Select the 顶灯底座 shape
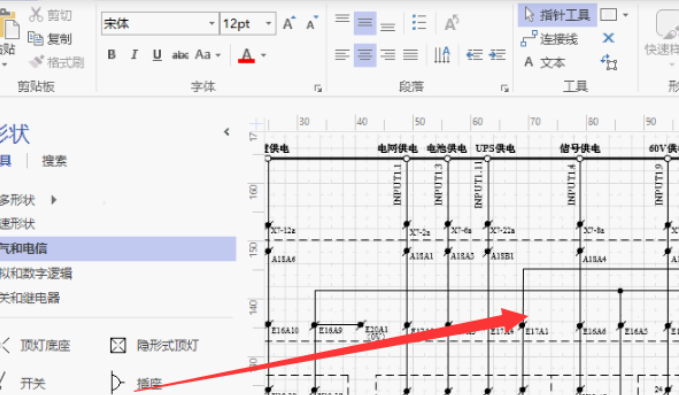 point(36,346)
